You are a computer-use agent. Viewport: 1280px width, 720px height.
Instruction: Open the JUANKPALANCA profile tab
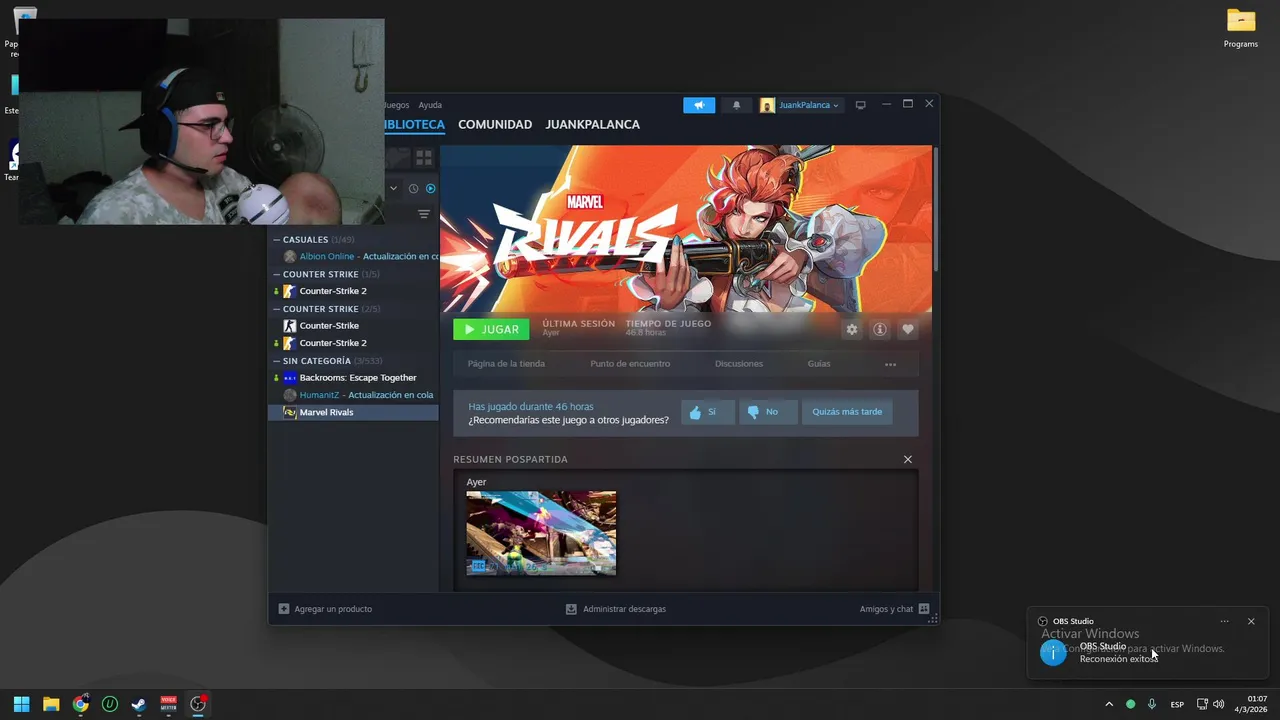(x=592, y=125)
